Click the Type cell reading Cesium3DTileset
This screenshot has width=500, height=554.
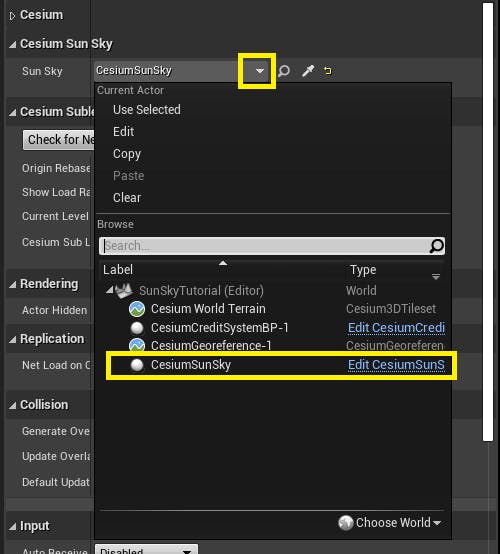click(x=391, y=309)
